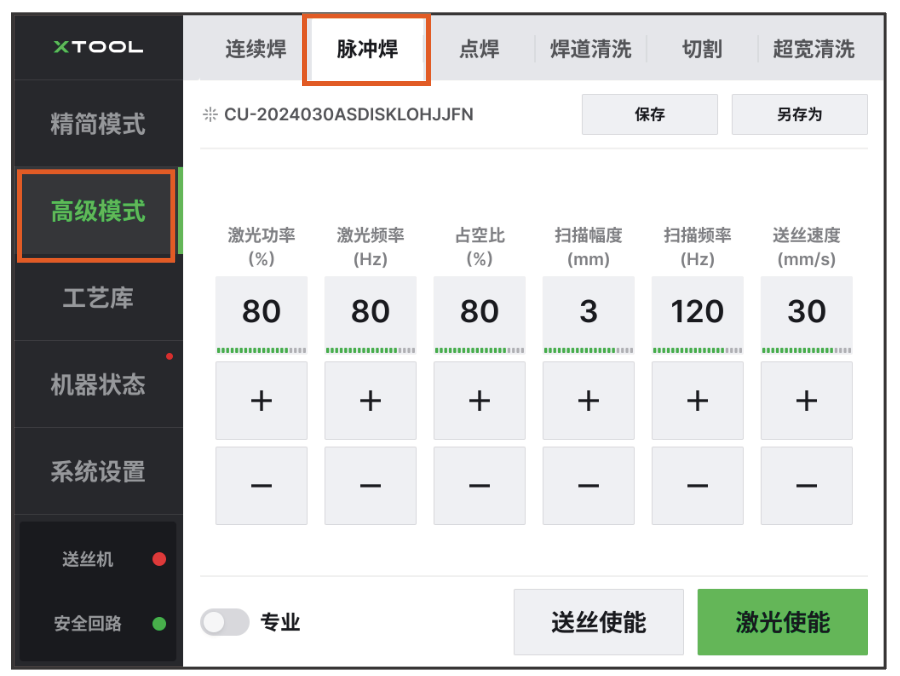Decrease scan frequency with minus button
The height and width of the screenshot is (676, 900).
(x=697, y=486)
